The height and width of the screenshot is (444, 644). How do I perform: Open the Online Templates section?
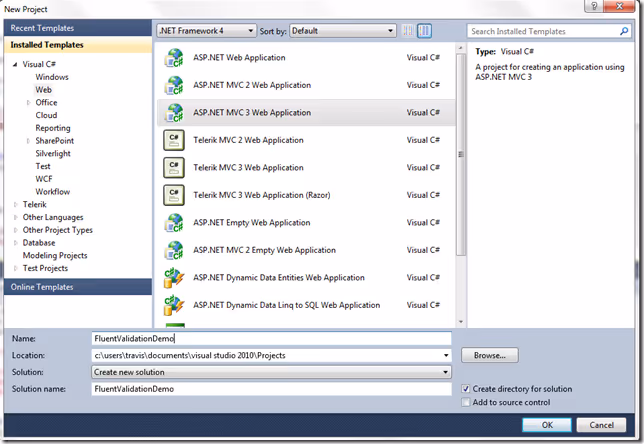[x=78, y=287]
